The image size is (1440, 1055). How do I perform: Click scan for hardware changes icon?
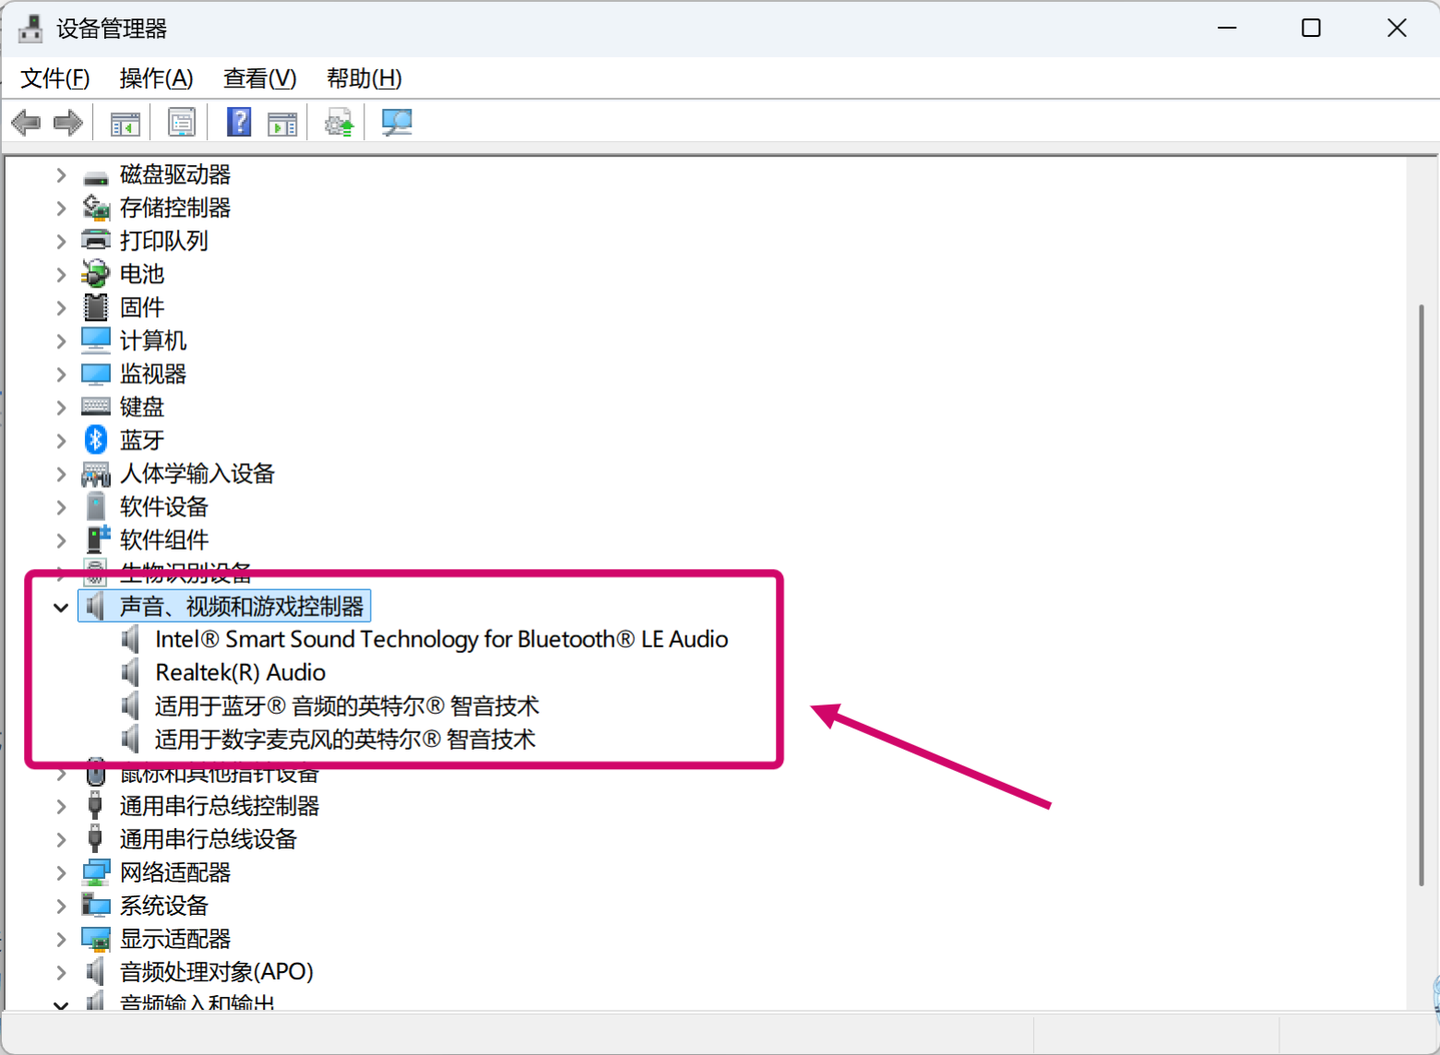[397, 123]
